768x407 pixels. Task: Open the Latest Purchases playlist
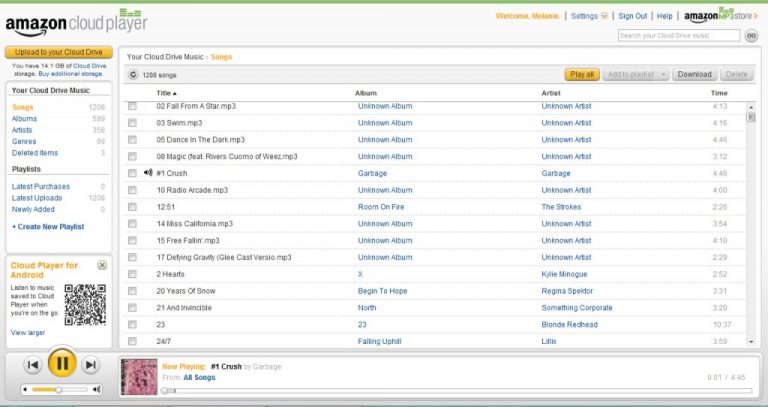tap(41, 187)
